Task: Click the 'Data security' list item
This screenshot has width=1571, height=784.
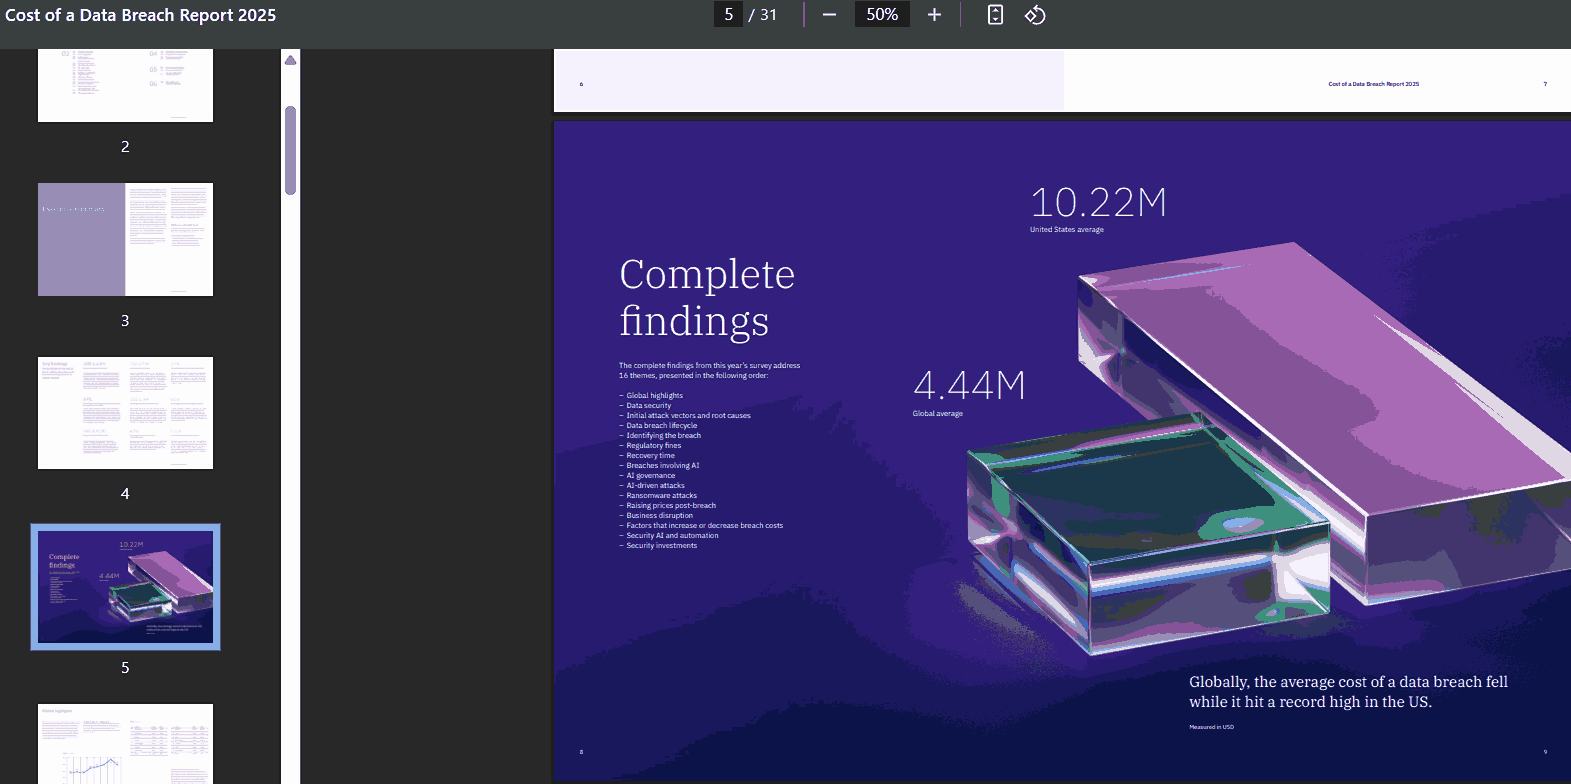Action: click(x=649, y=406)
